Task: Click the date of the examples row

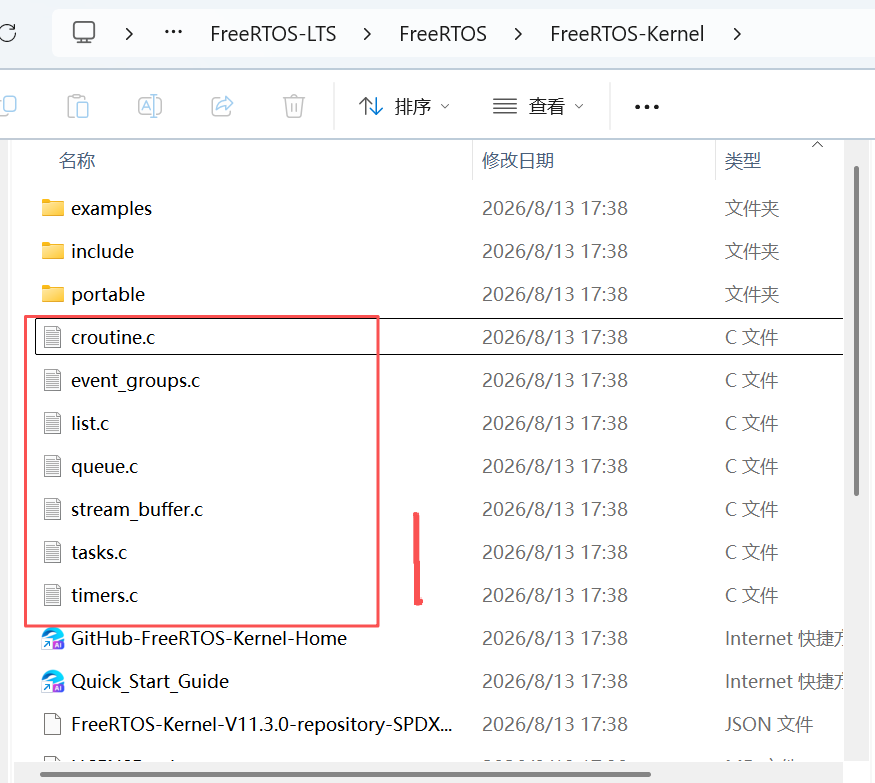Action: (x=554, y=208)
